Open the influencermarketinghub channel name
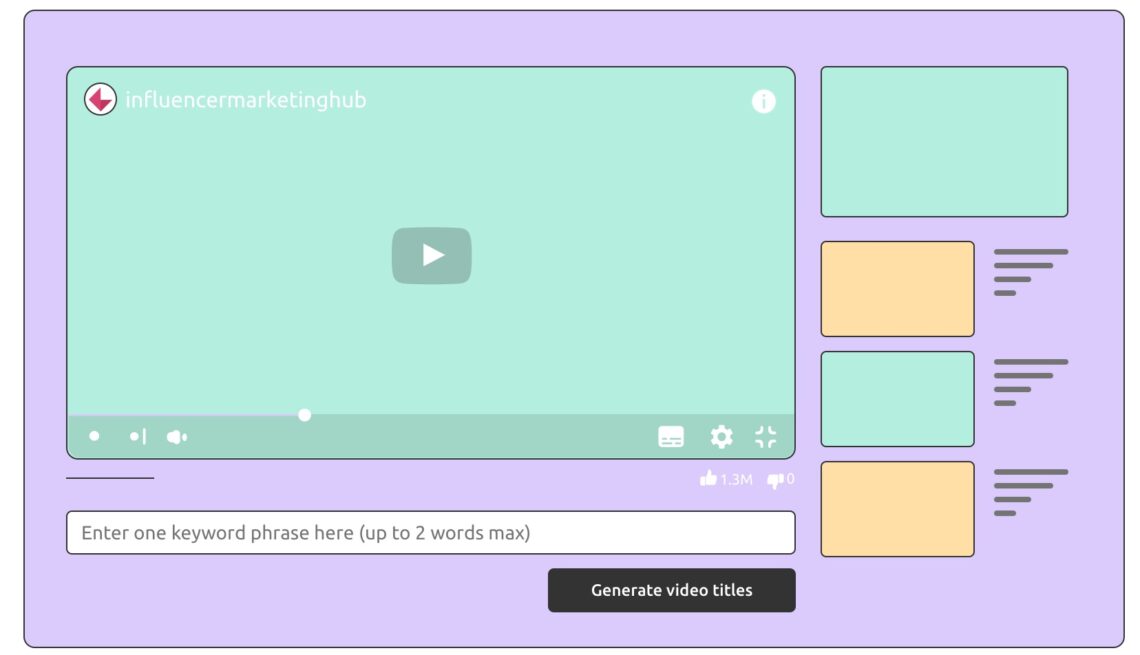1140x655 pixels. point(245,100)
